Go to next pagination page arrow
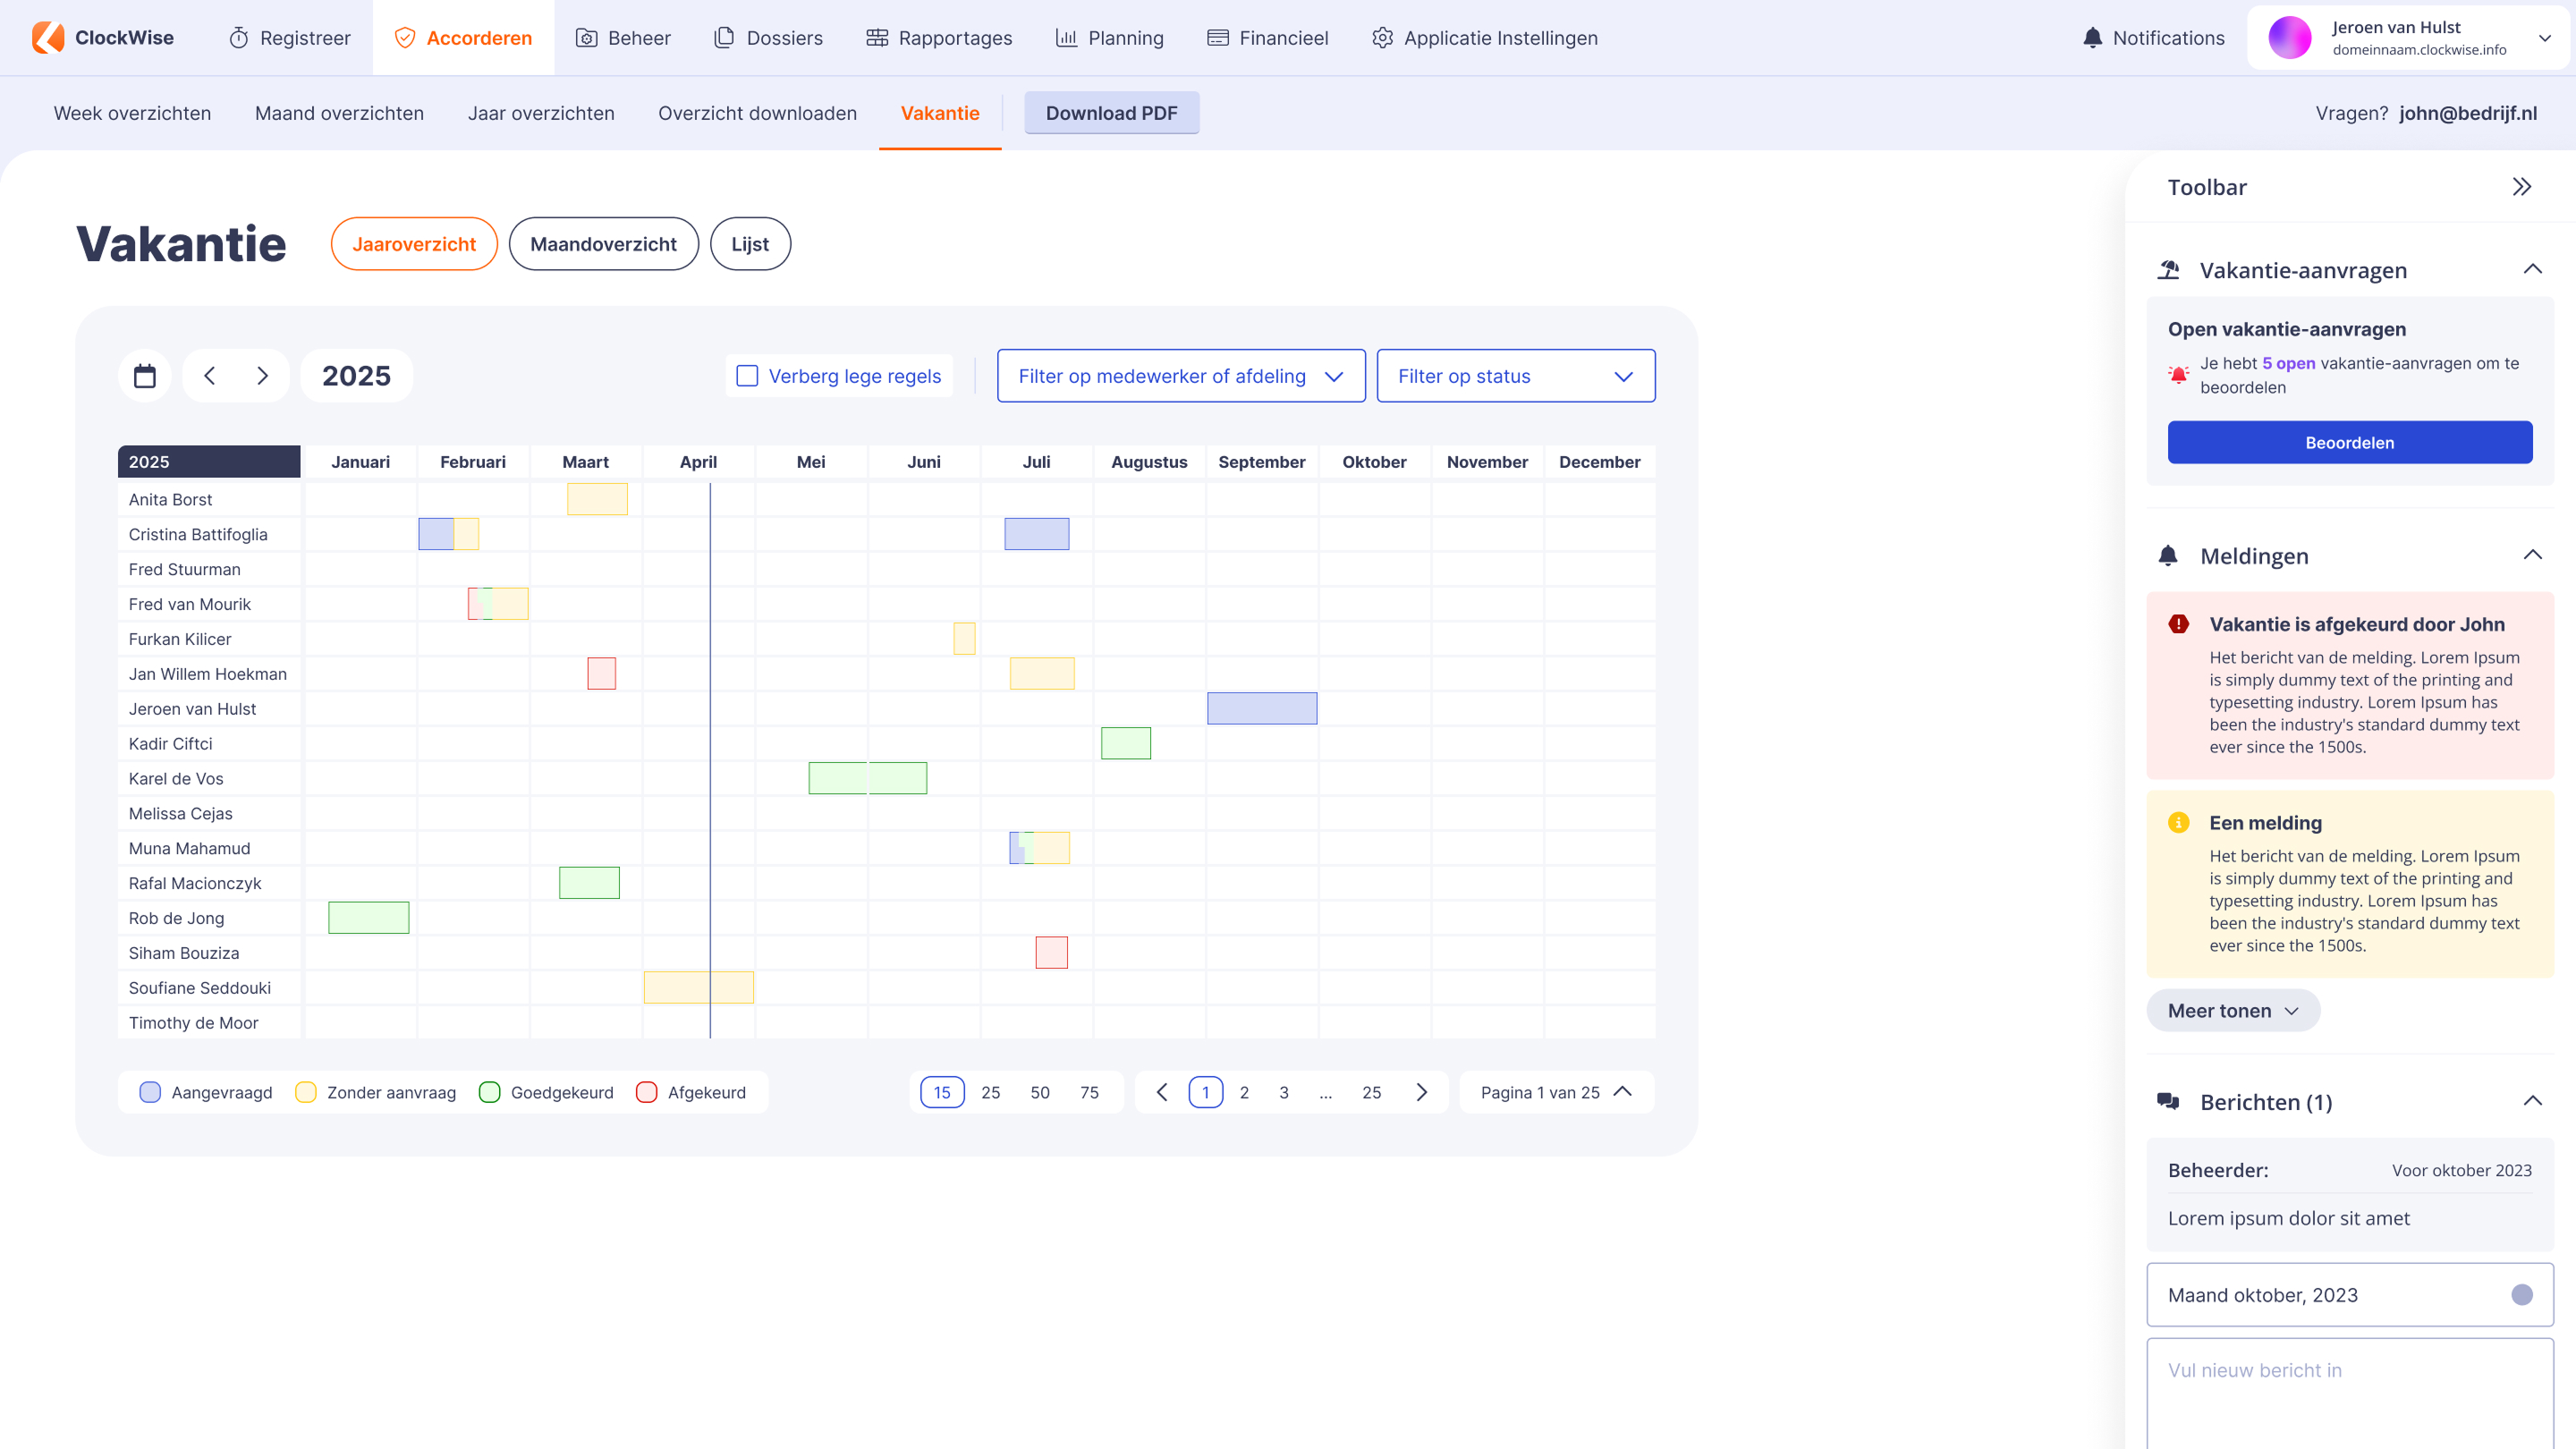The image size is (2576, 1449). pos(1421,1092)
